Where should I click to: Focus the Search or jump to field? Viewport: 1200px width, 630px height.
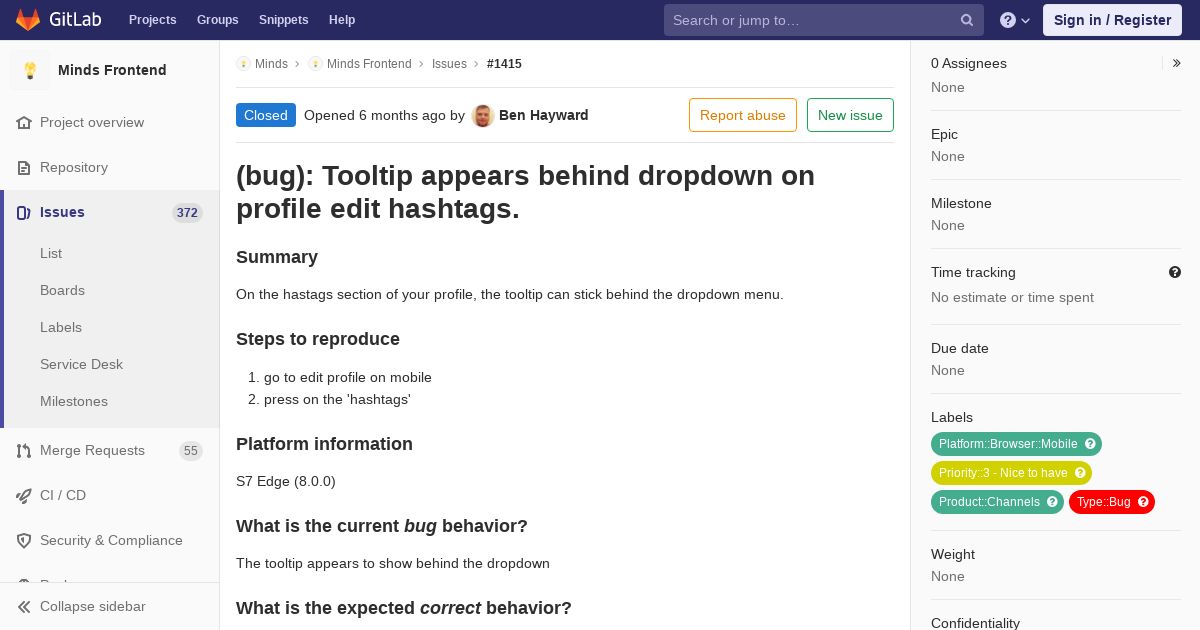pos(824,20)
